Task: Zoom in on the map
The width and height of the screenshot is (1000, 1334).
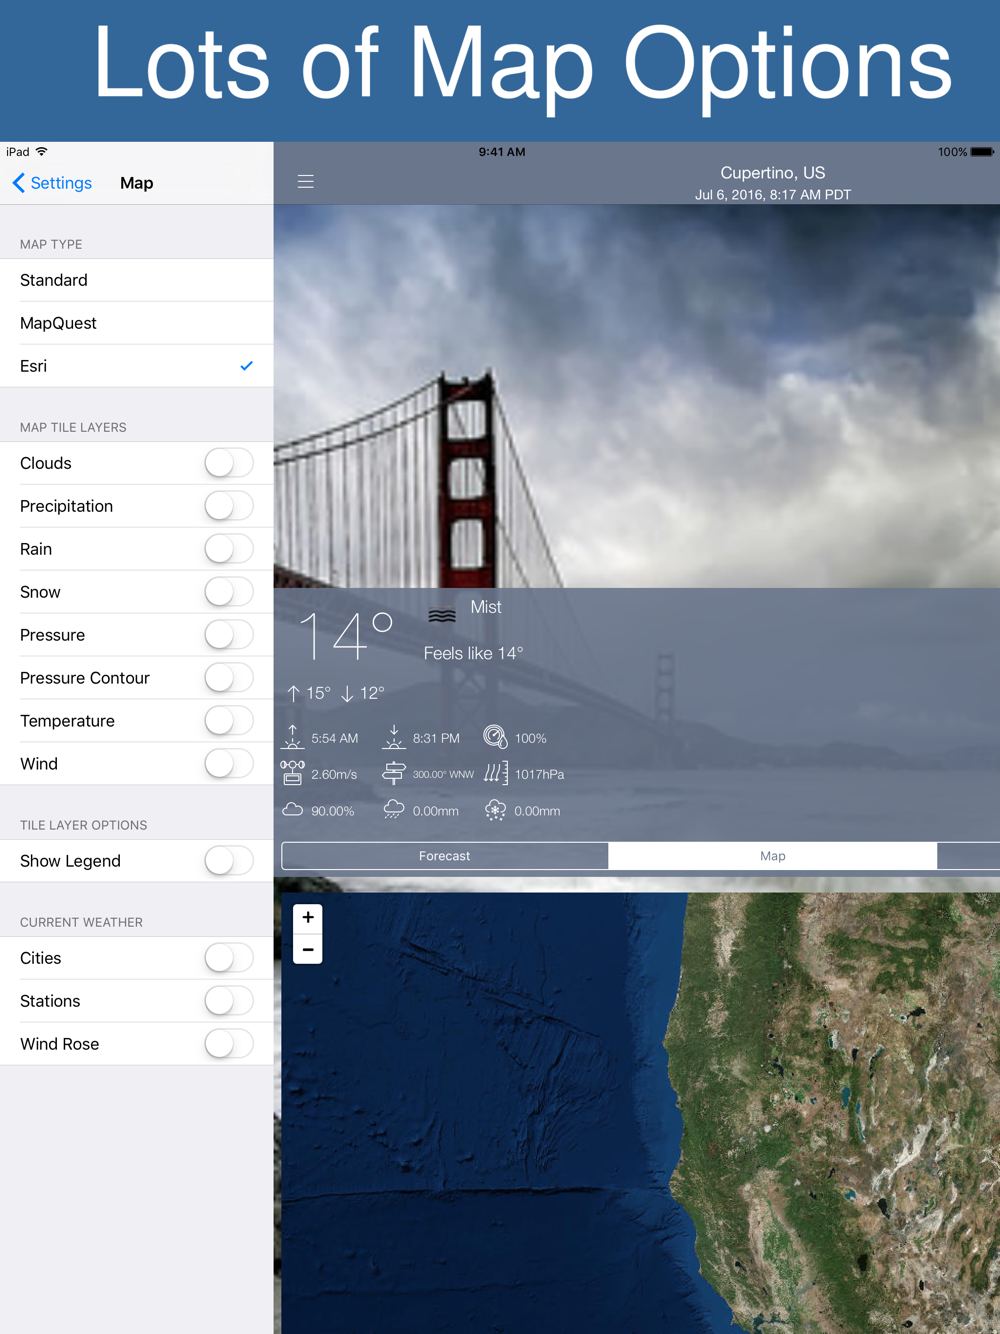Action: pos(308,918)
